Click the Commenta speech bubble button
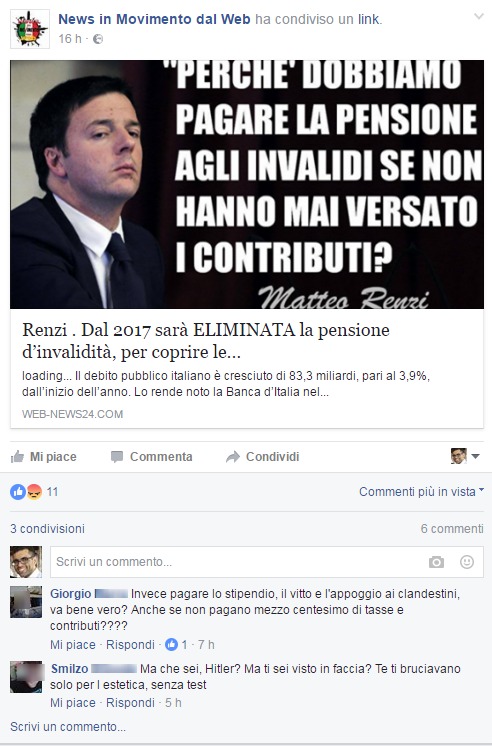Screen dimensions: 492x746 pos(151,457)
